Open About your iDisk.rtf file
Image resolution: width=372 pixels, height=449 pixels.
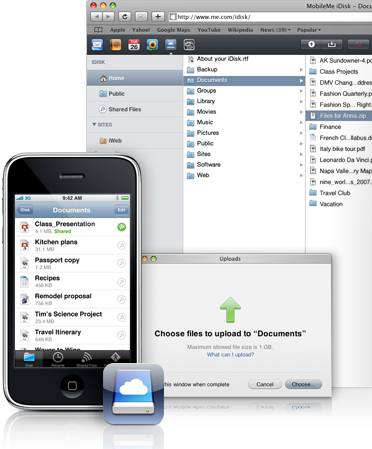pyautogui.click(x=244, y=59)
